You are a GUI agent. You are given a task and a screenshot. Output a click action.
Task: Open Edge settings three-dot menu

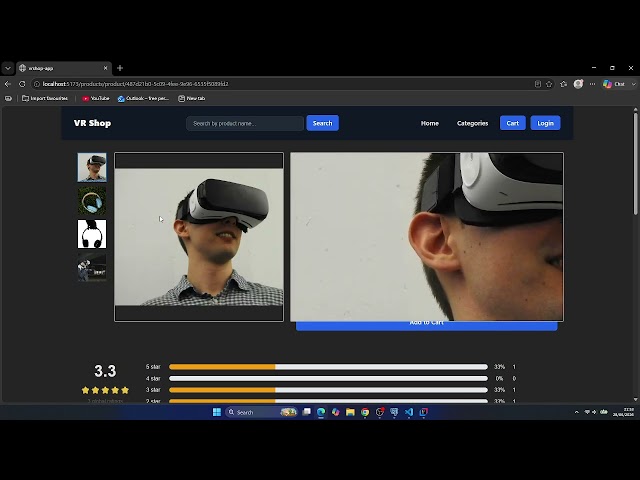592,84
